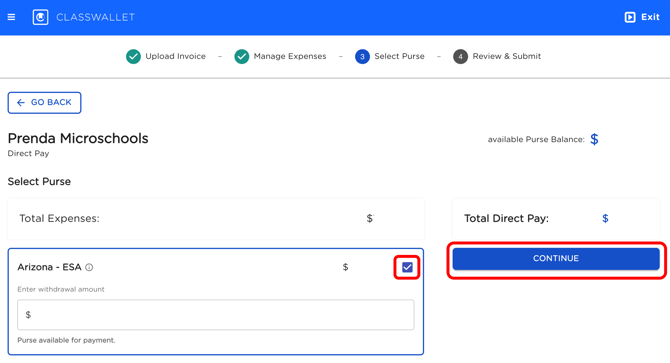Screen dimensions: 670x363
Task: Click the dollar amount beside Total Direct Pay
Action: tap(605, 219)
